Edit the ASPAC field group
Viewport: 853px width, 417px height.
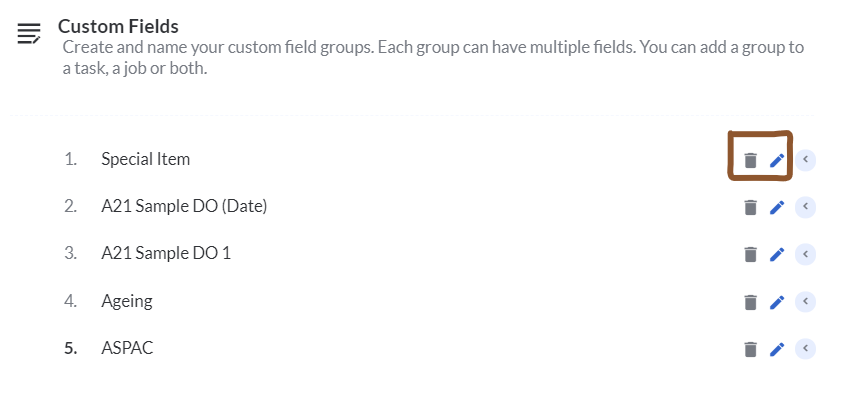777,349
